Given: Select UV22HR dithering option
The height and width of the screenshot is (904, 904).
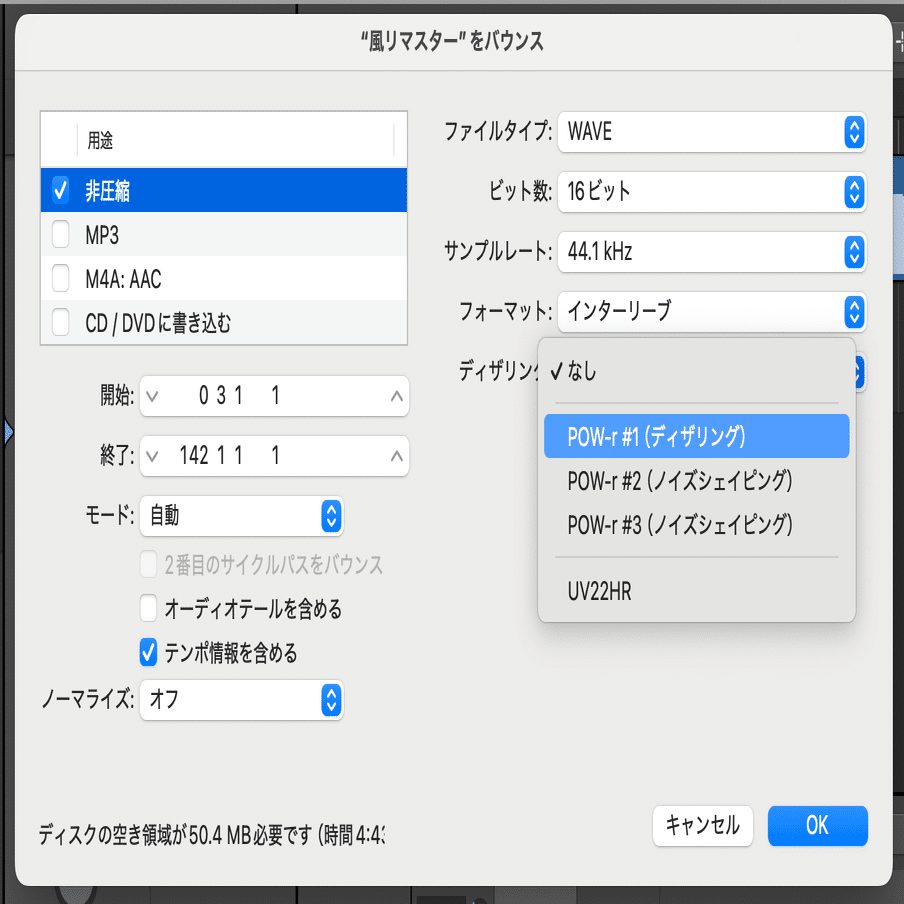Looking at the screenshot, I should pyautogui.click(x=696, y=591).
